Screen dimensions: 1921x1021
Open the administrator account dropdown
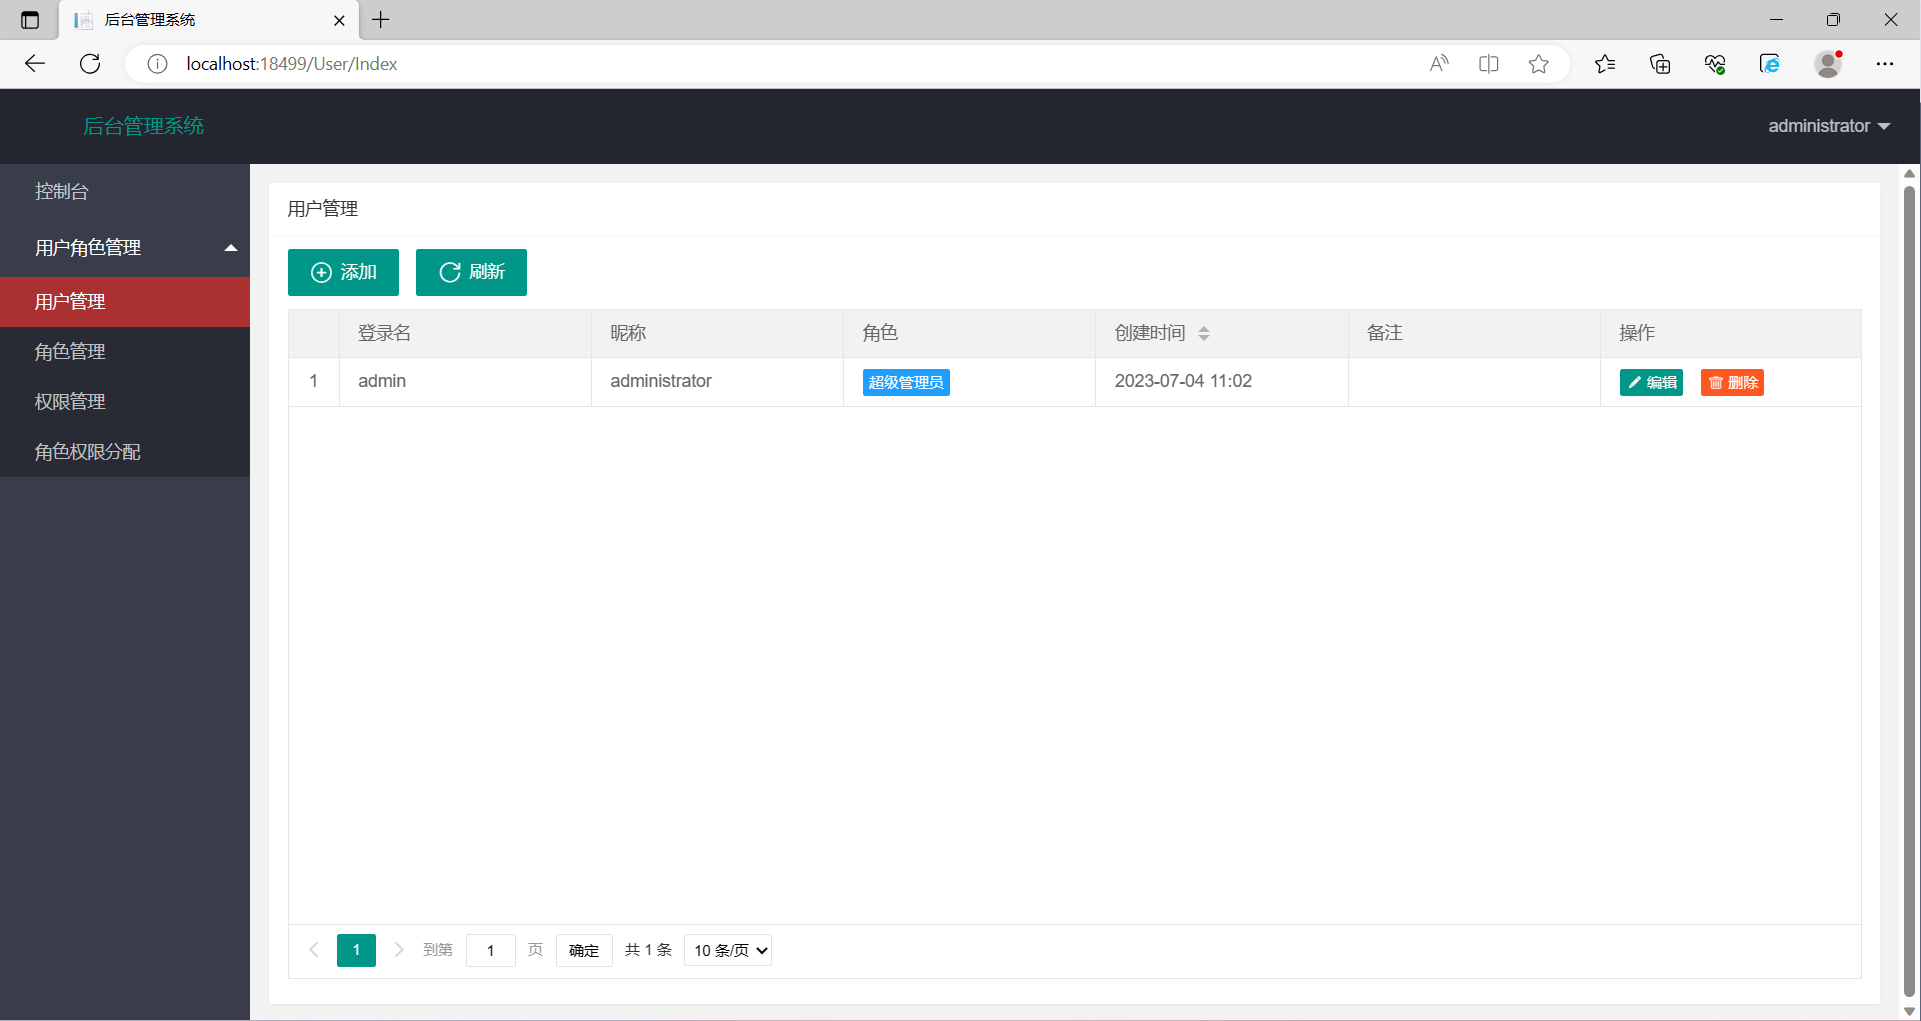coord(1828,126)
